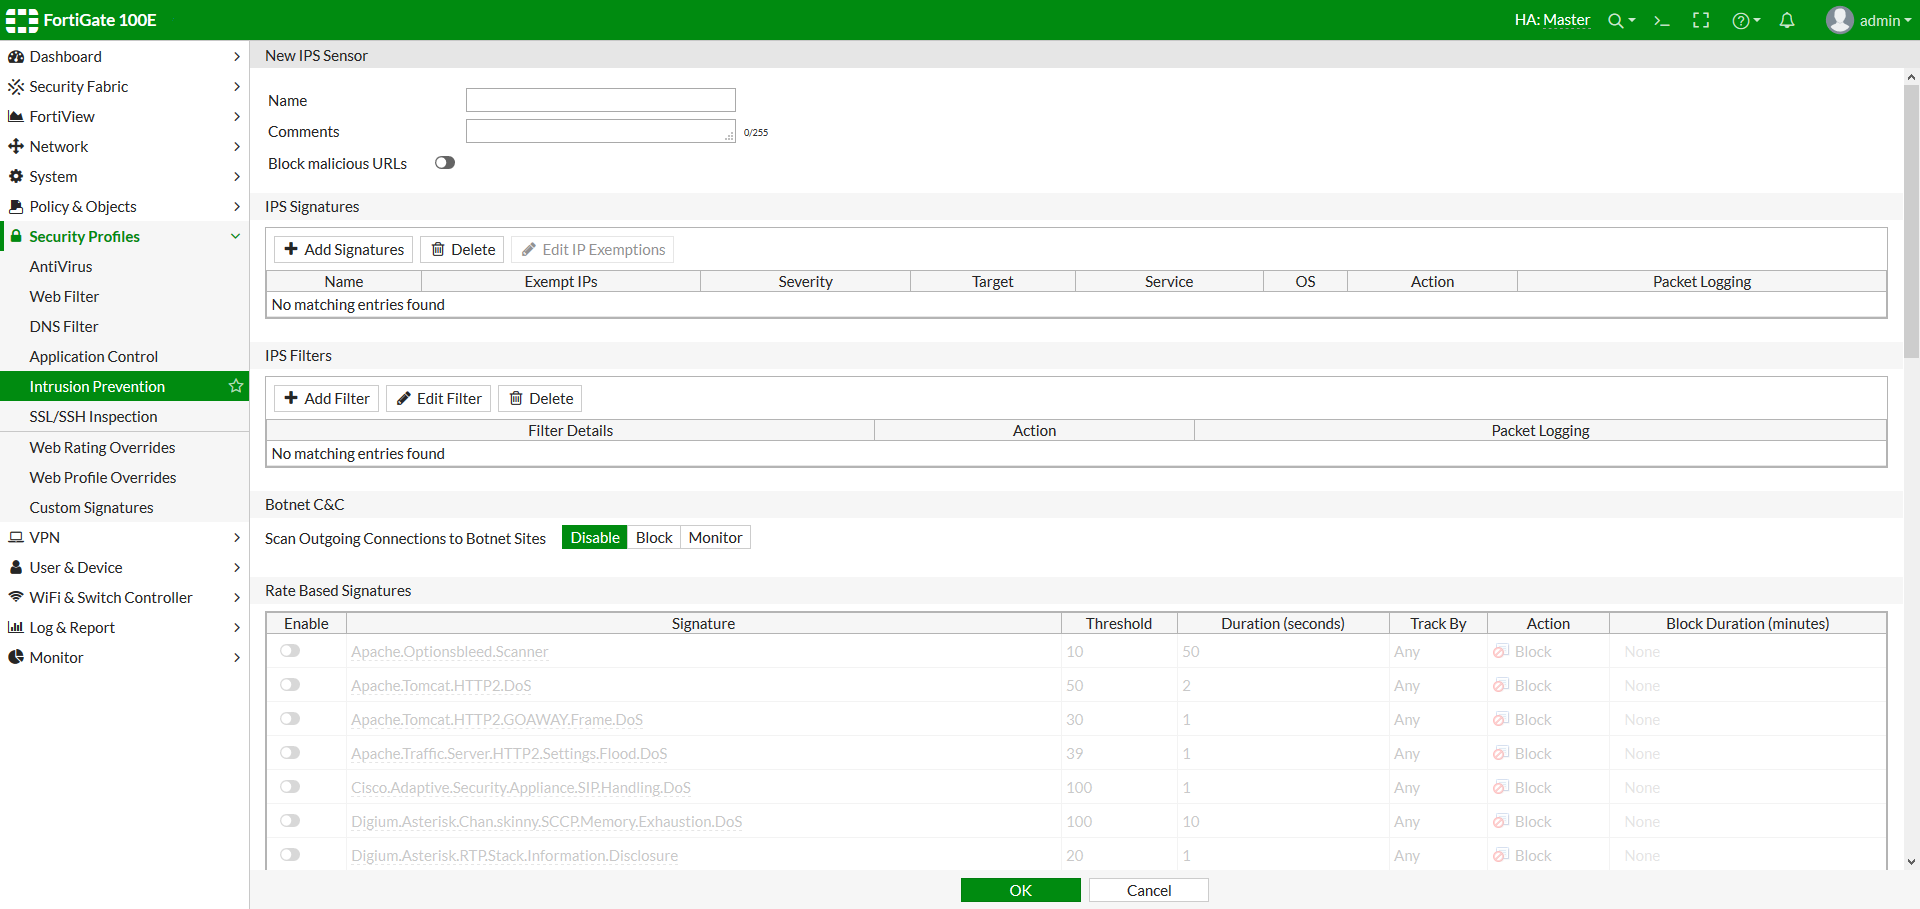Click the trash icon in IPS Filters Delete

click(x=516, y=398)
